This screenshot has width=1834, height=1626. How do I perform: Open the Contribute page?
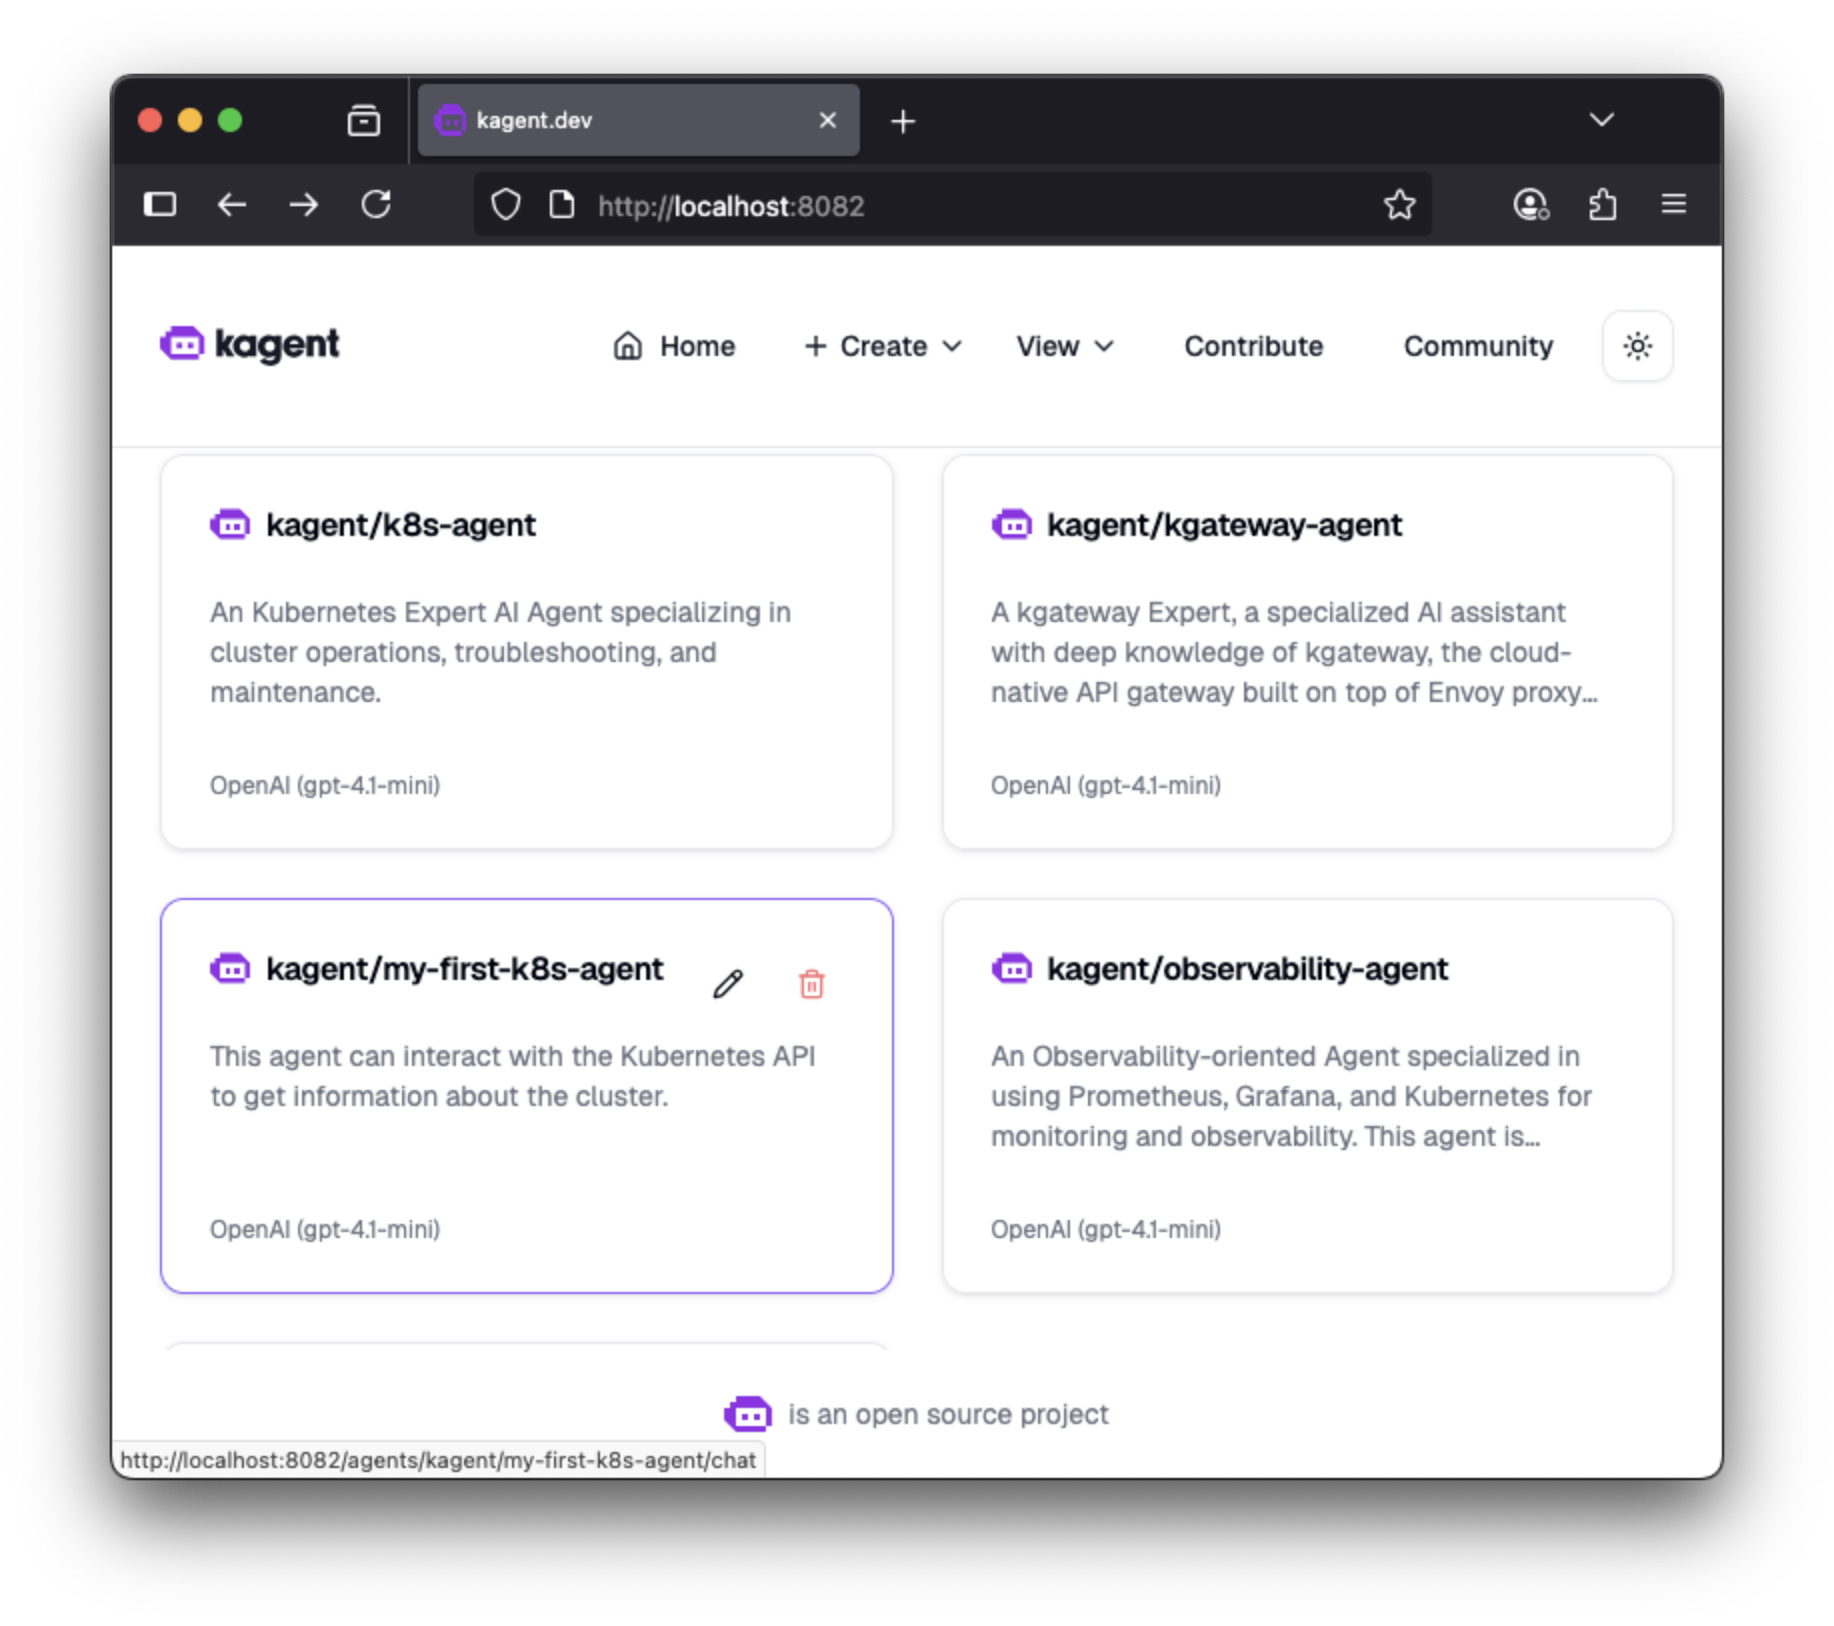[x=1252, y=346]
